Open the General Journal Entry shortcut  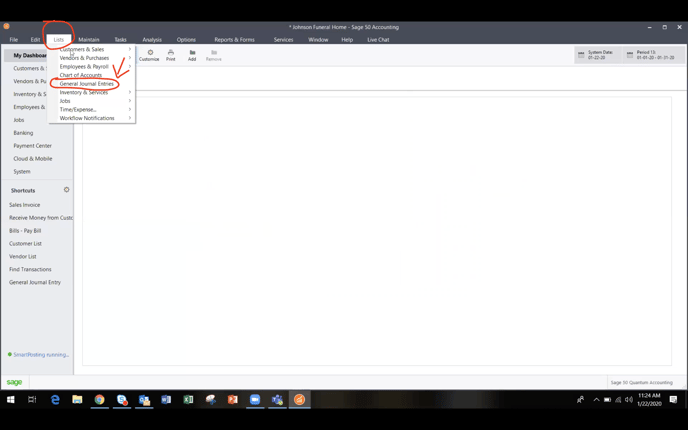point(35,282)
